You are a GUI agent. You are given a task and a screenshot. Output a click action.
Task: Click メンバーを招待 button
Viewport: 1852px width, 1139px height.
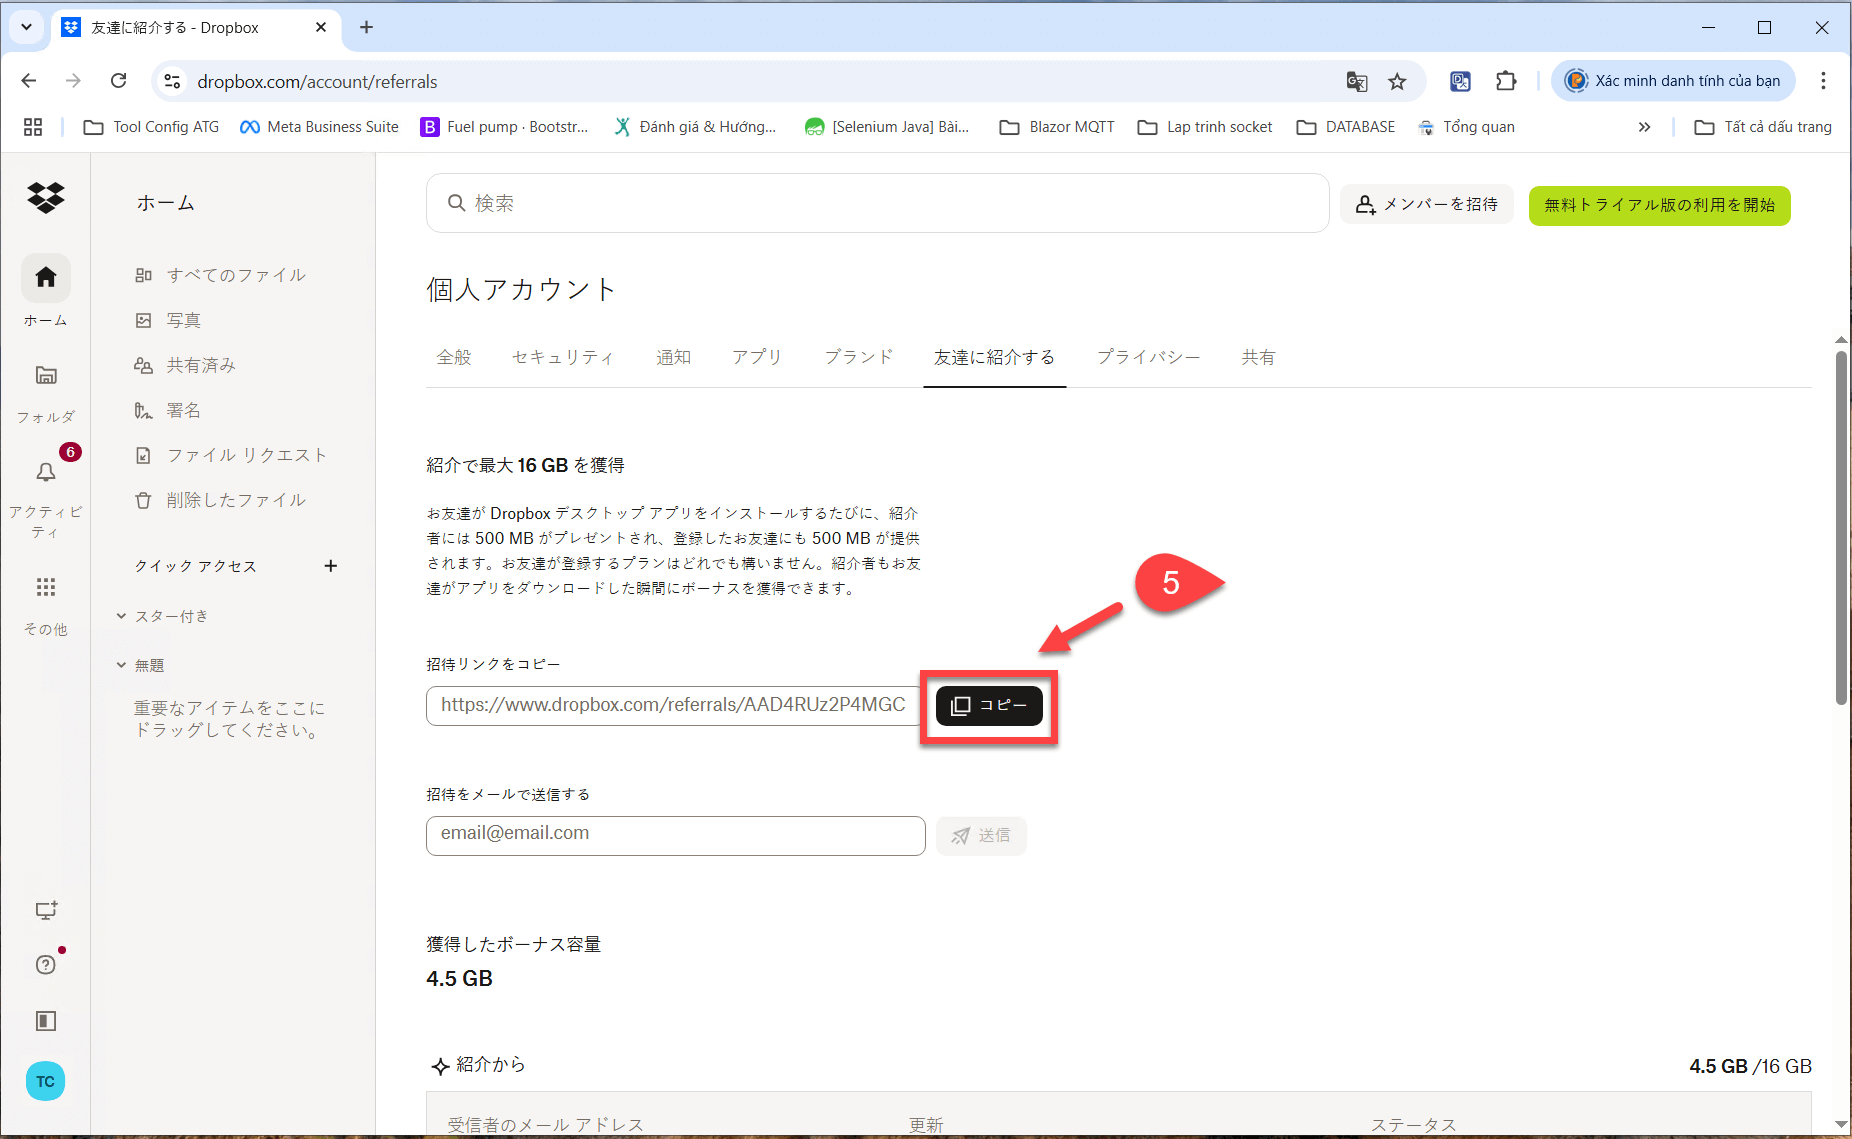pos(1427,205)
